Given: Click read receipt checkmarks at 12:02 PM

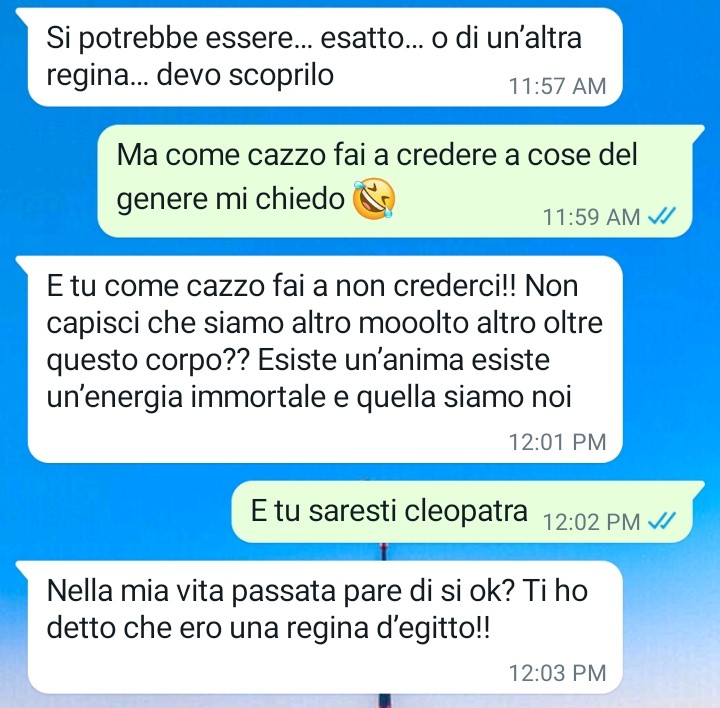Looking at the screenshot, I should click(662, 521).
